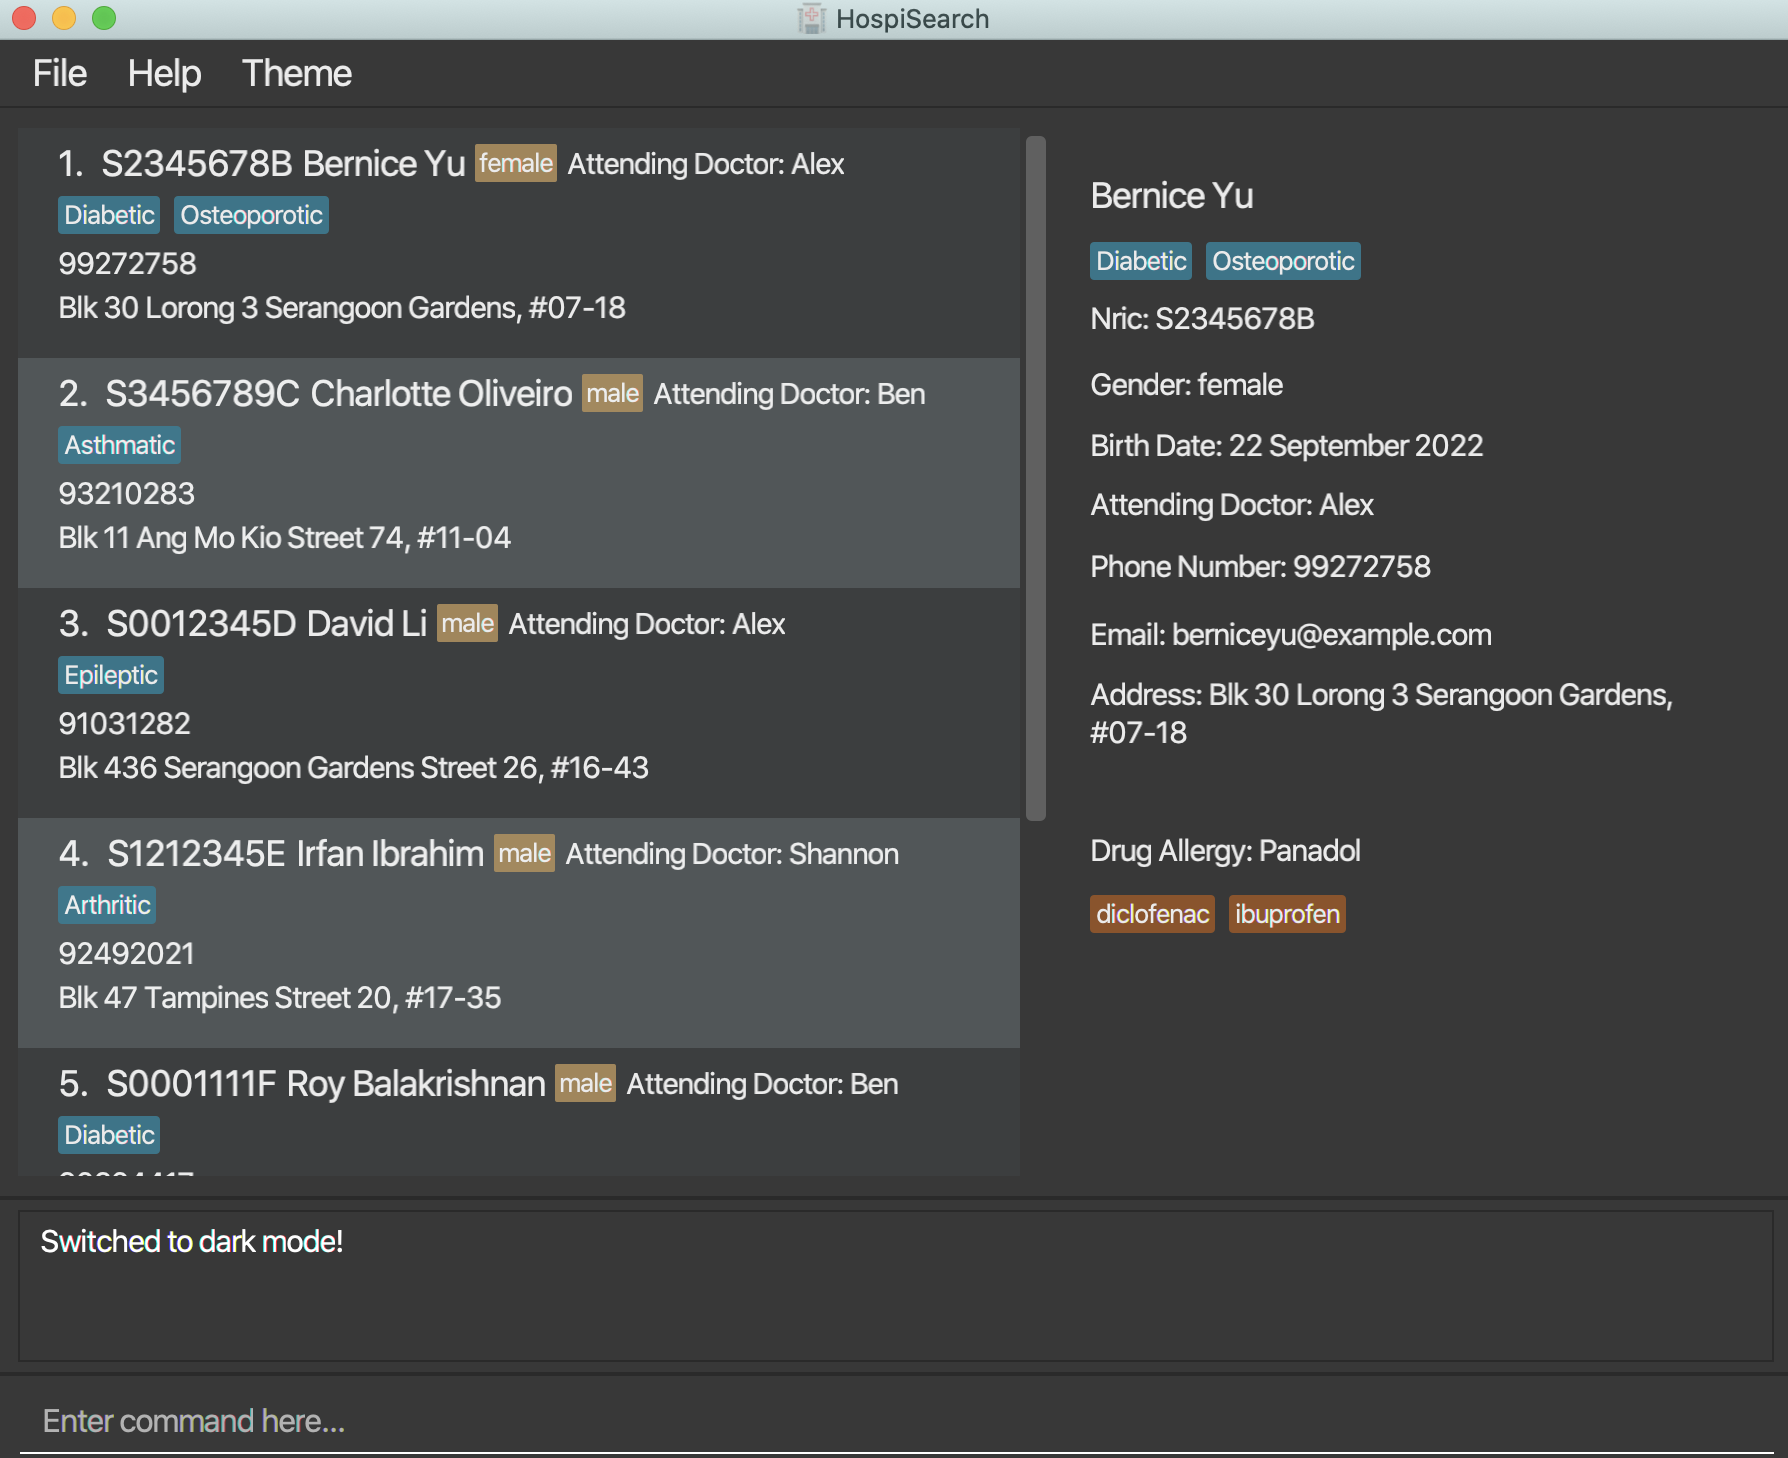Click Blk 436 Serangoon Gardens address

(353, 768)
